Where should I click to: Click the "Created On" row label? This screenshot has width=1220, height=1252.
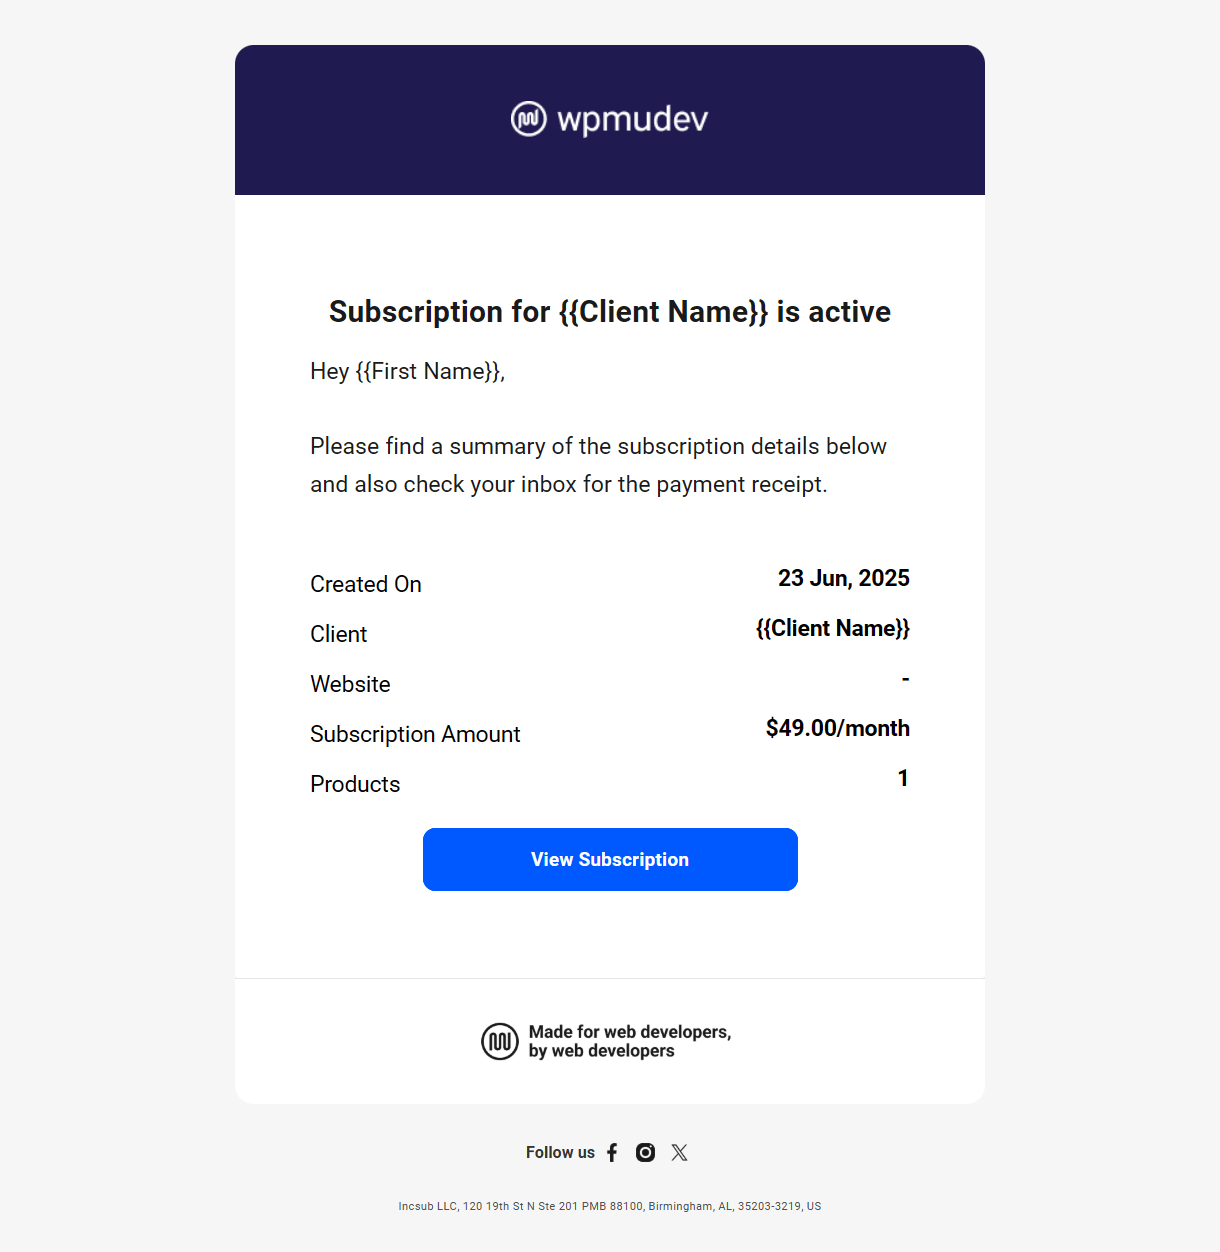[366, 585]
